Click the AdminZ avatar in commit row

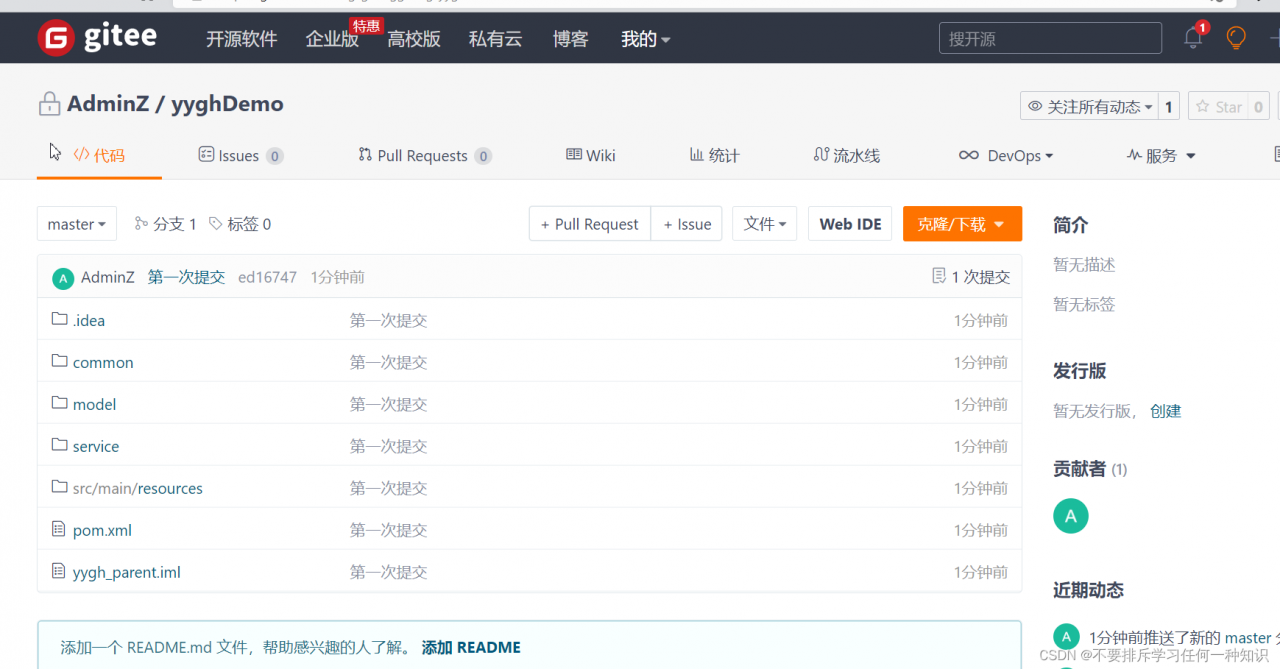pyautogui.click(x=63, y=278)
